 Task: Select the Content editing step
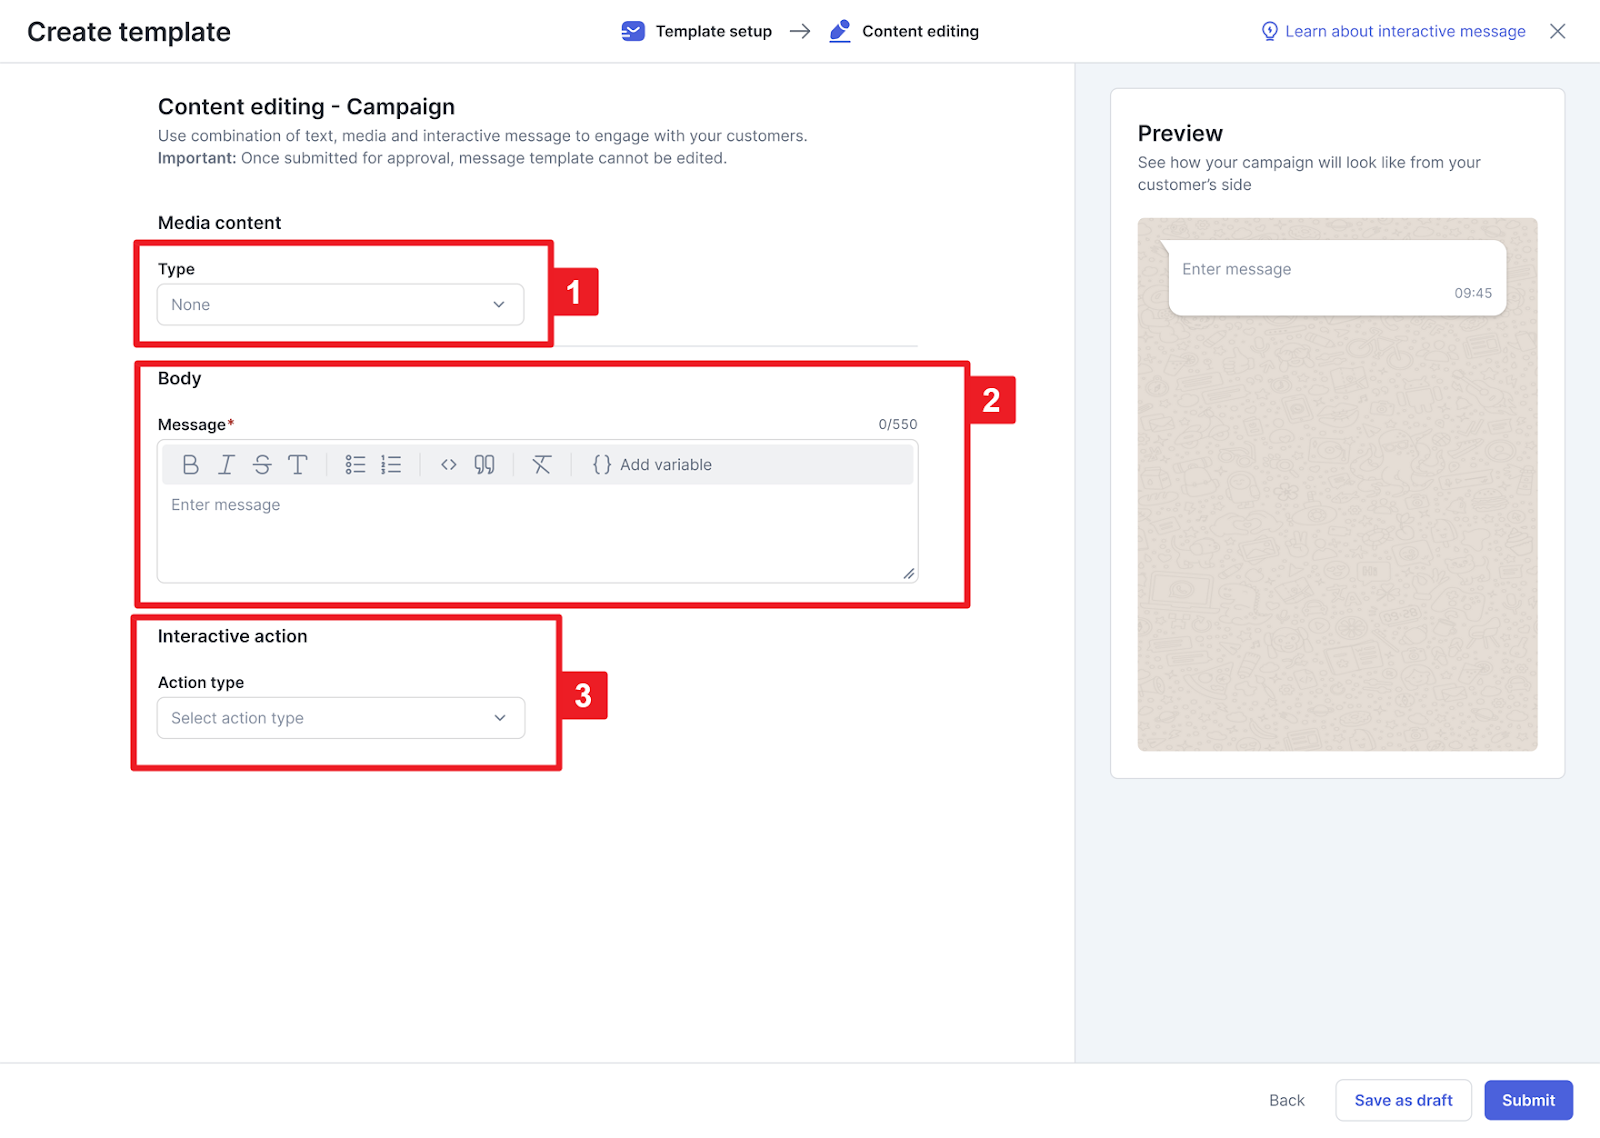click(x=904, y=32)
